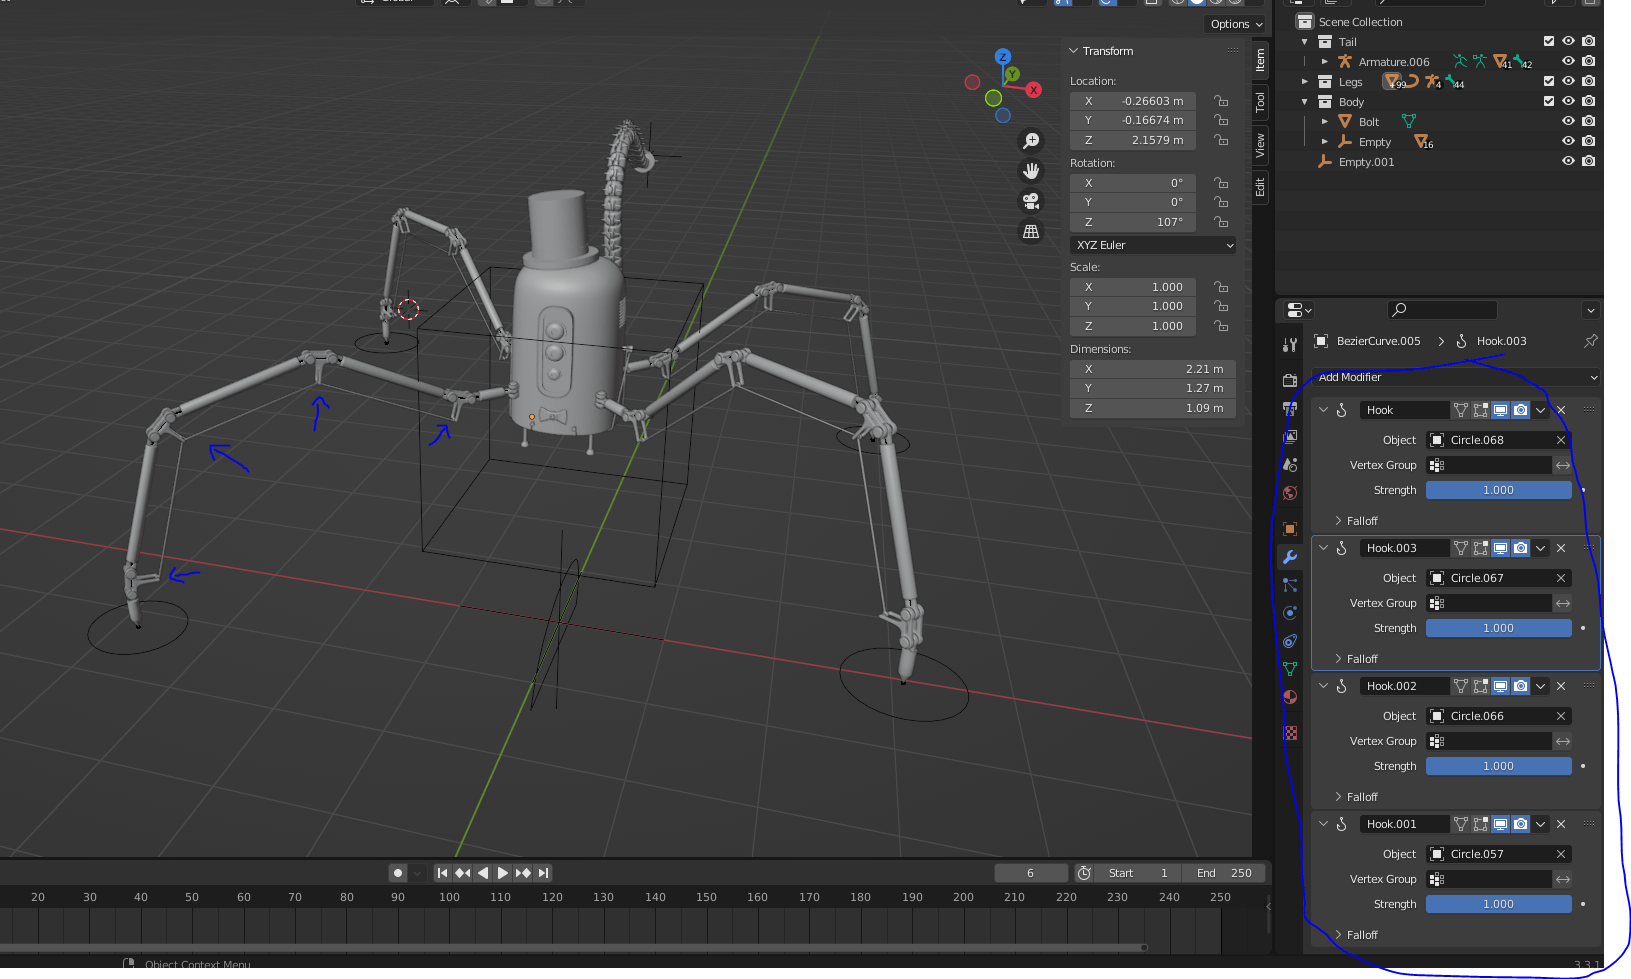The width and height of the screenshot is (1631, 979).
Task: Toggle the camera view icon
Action: click(x=1031, y=201)
